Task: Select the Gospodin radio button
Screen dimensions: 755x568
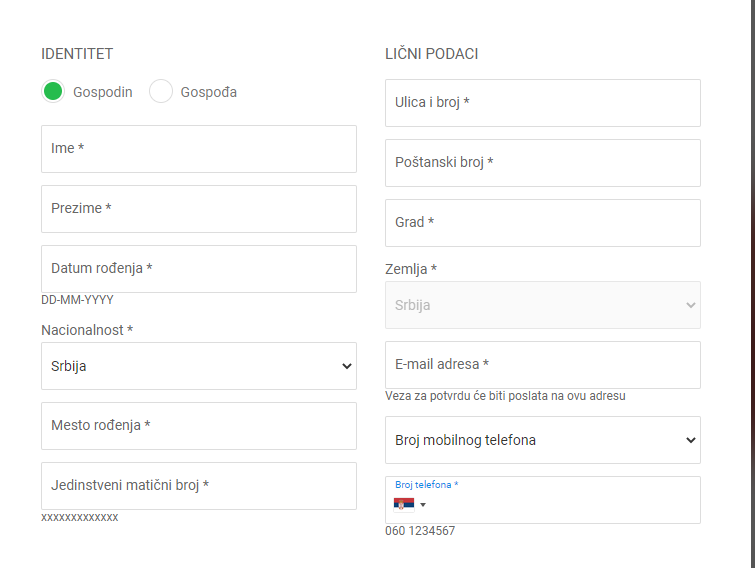Action: (53, 92)
